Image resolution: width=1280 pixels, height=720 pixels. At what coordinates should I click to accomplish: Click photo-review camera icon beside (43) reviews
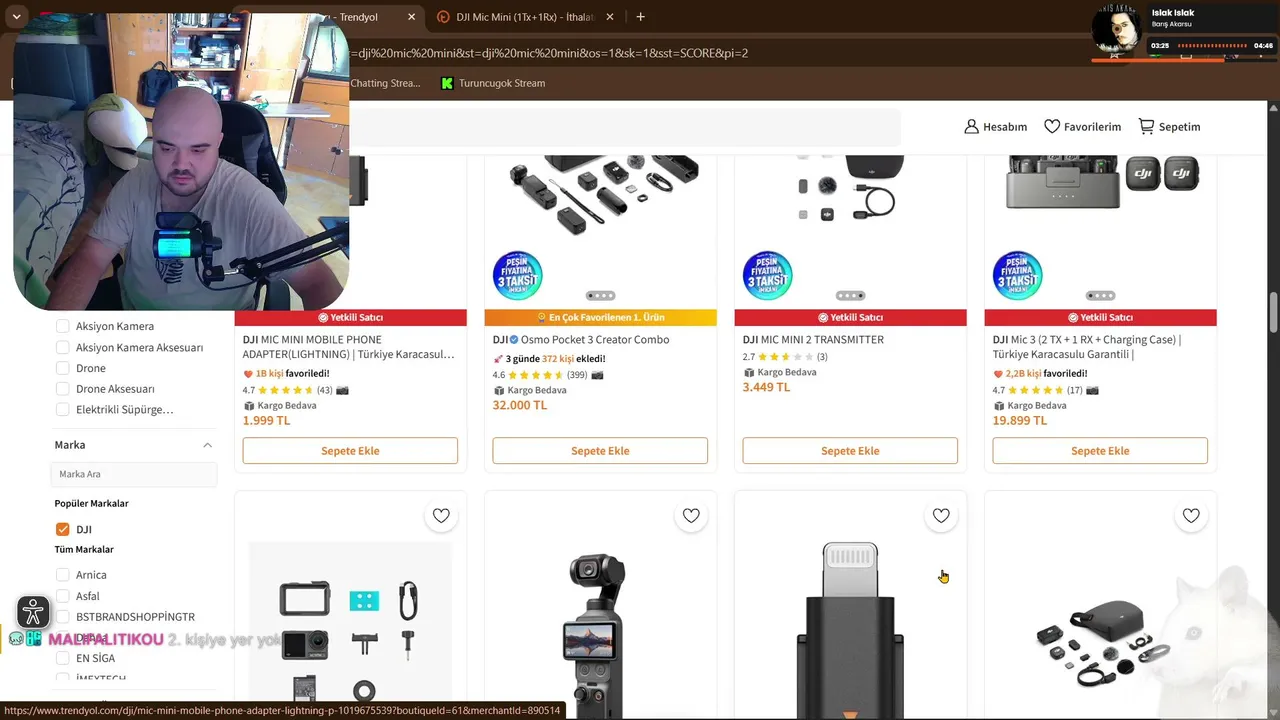(342, 390)
